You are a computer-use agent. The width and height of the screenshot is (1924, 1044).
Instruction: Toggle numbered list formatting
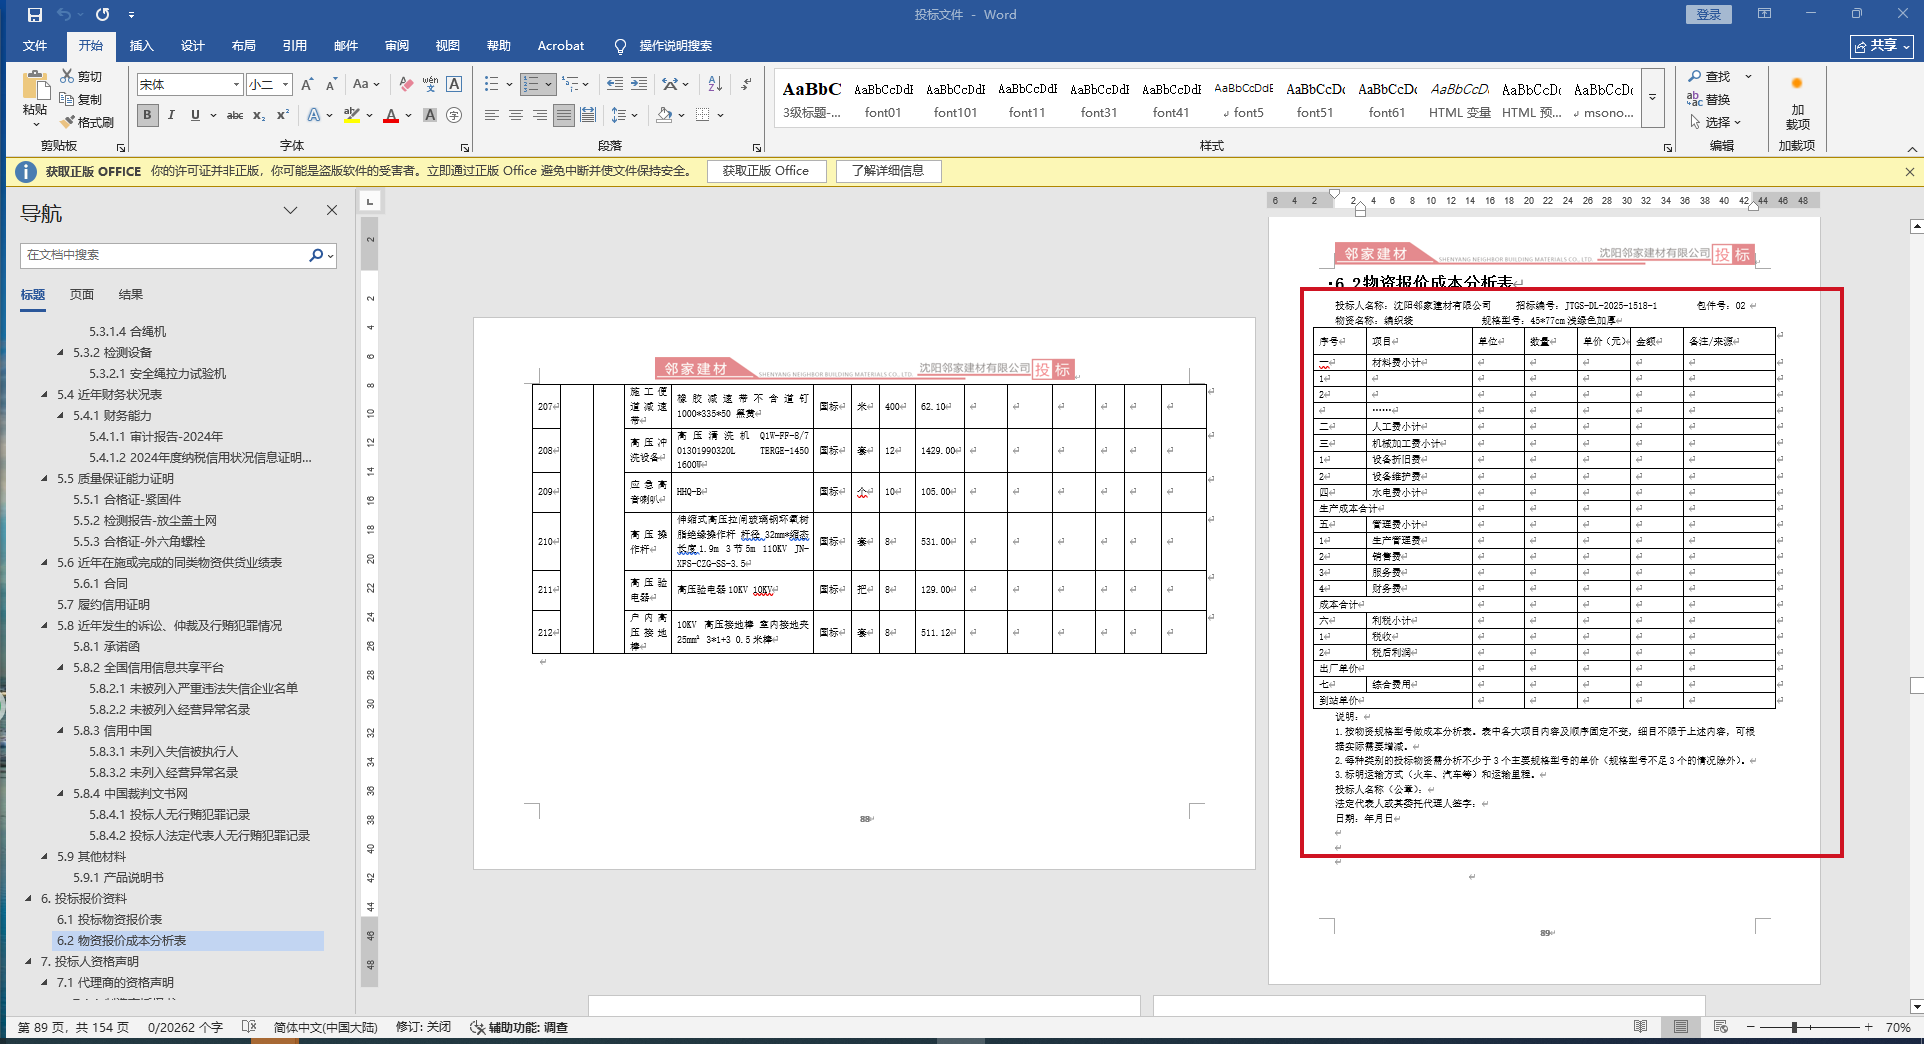pos(531,84)
